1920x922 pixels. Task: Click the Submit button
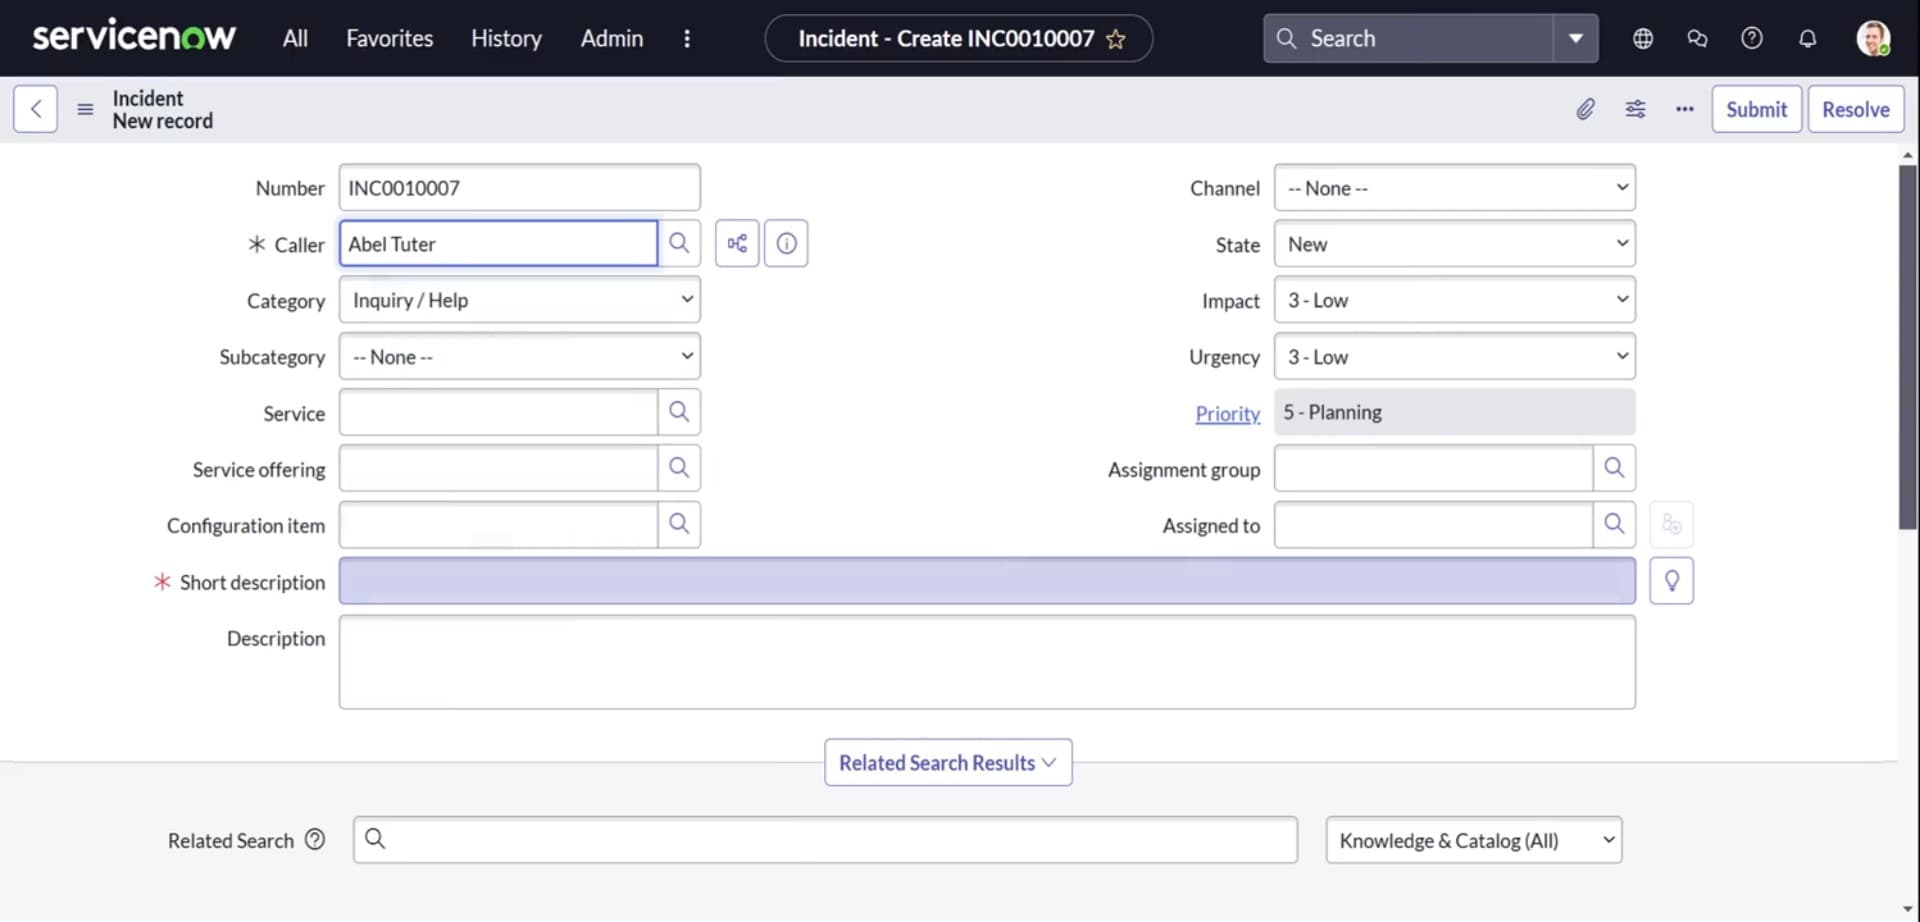pos(1756,109)
